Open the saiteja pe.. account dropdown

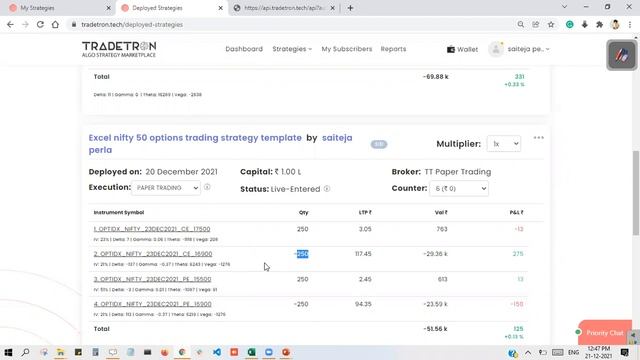pyautogui.click(x=528, y=49)
